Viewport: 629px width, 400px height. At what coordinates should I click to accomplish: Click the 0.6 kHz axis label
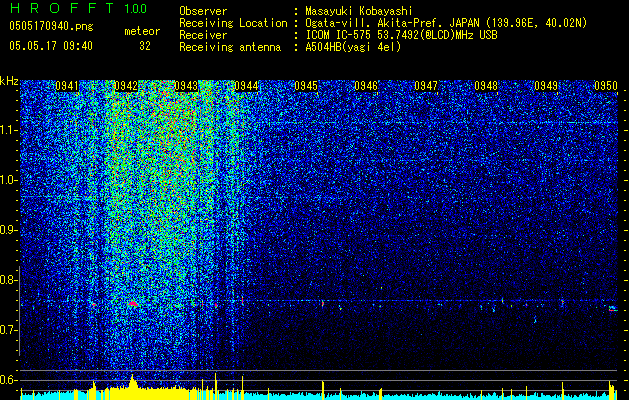click(x=8, y=380)
